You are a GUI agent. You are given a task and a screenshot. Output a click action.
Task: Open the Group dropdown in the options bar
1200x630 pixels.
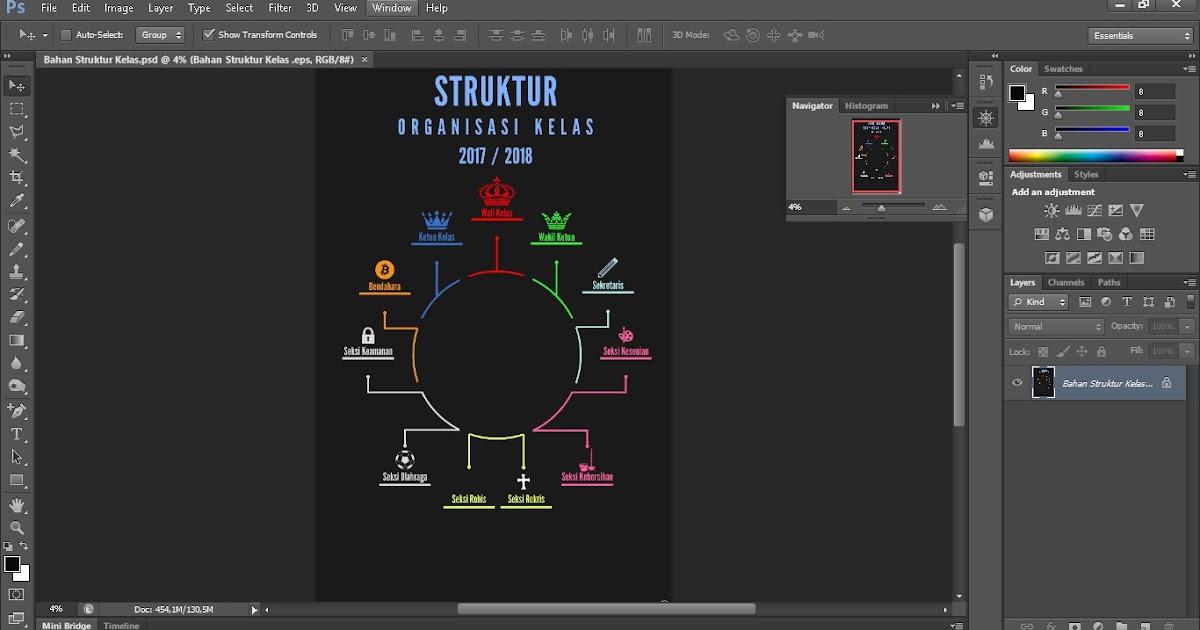click(x=160, y=34)
